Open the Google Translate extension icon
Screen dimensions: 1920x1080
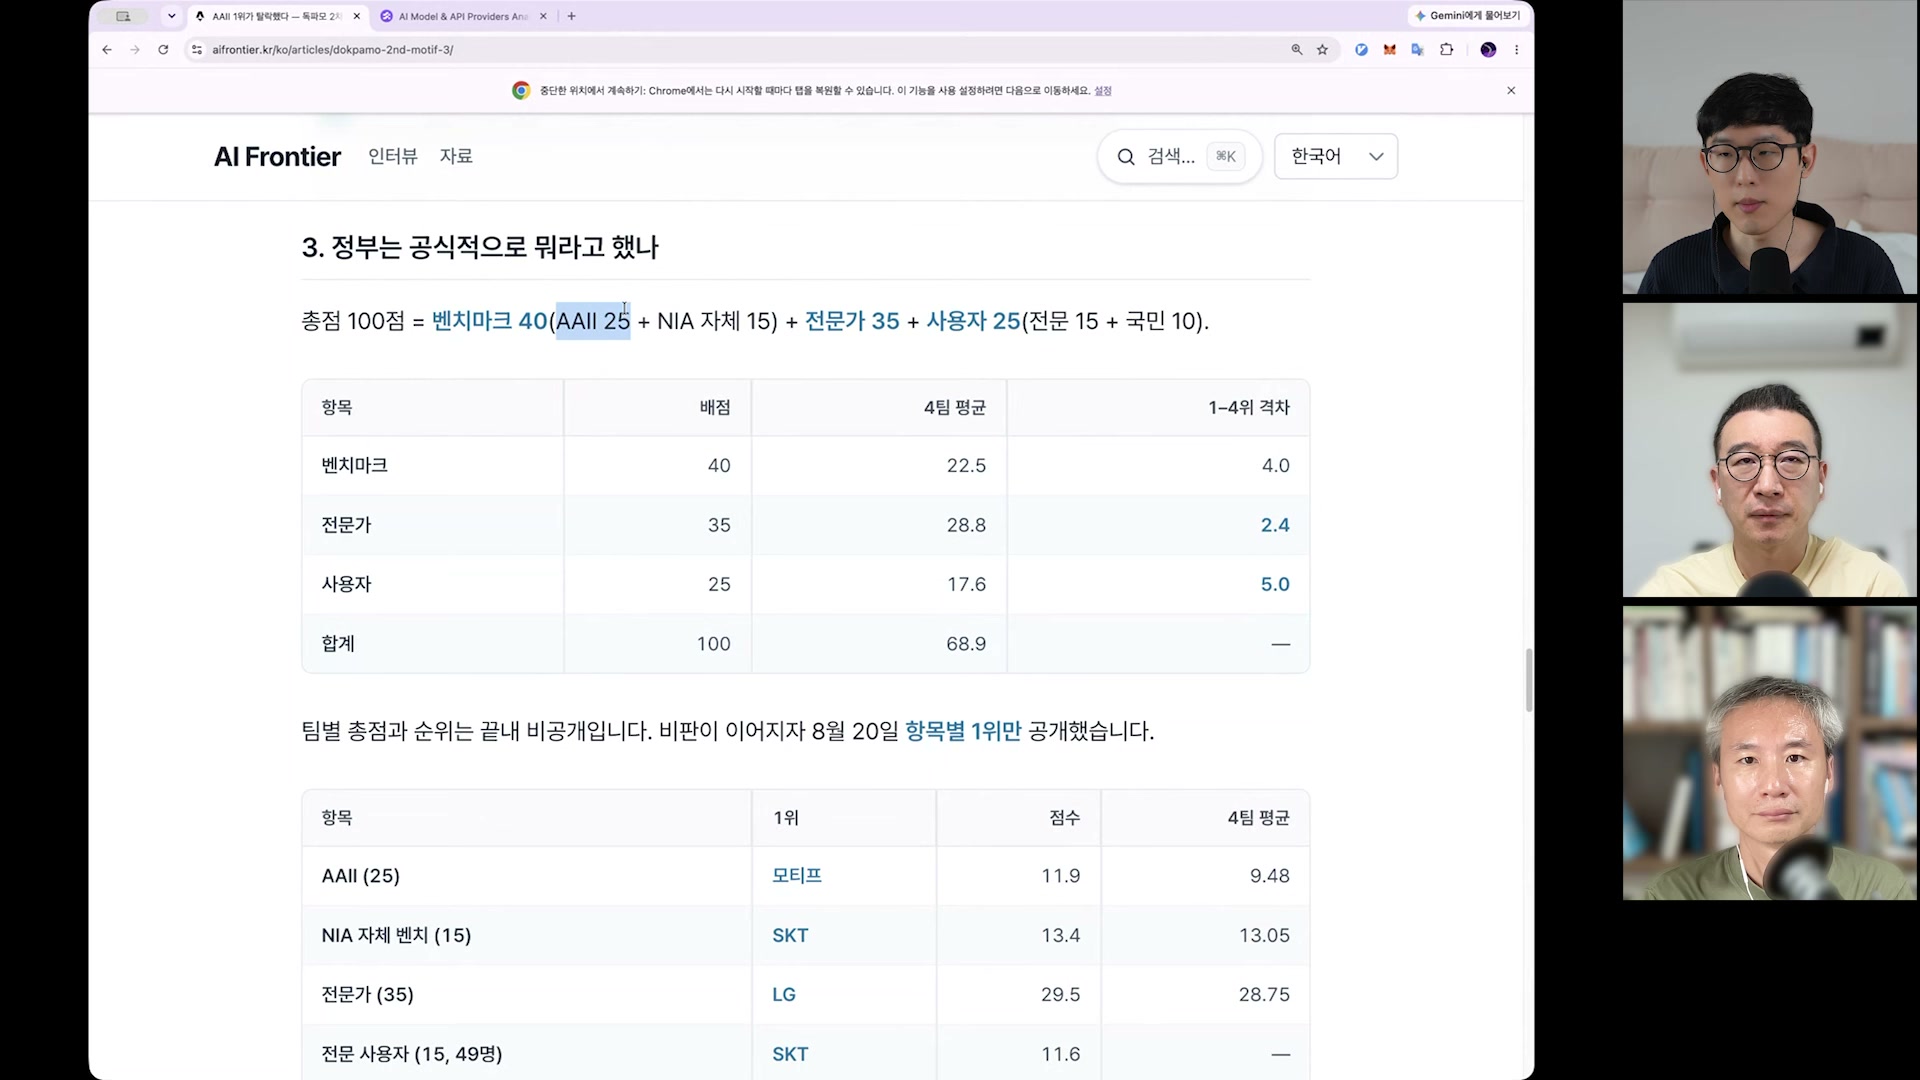(x=1417, y=49)
